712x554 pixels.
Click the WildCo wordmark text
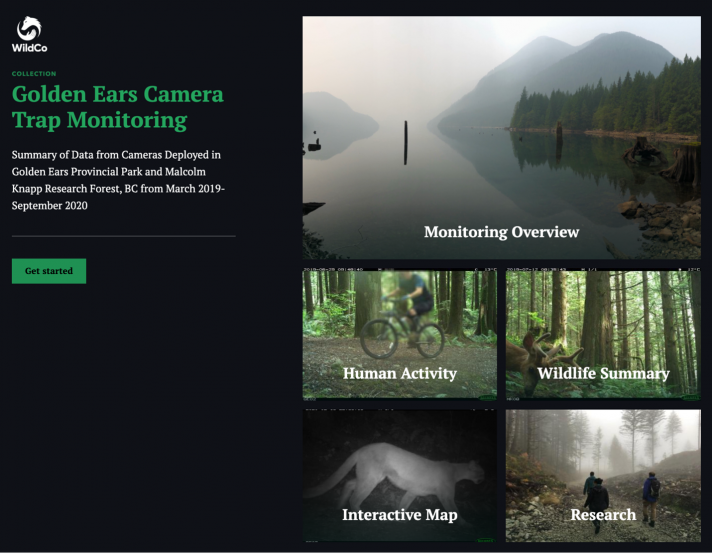(x=30, y=48)
